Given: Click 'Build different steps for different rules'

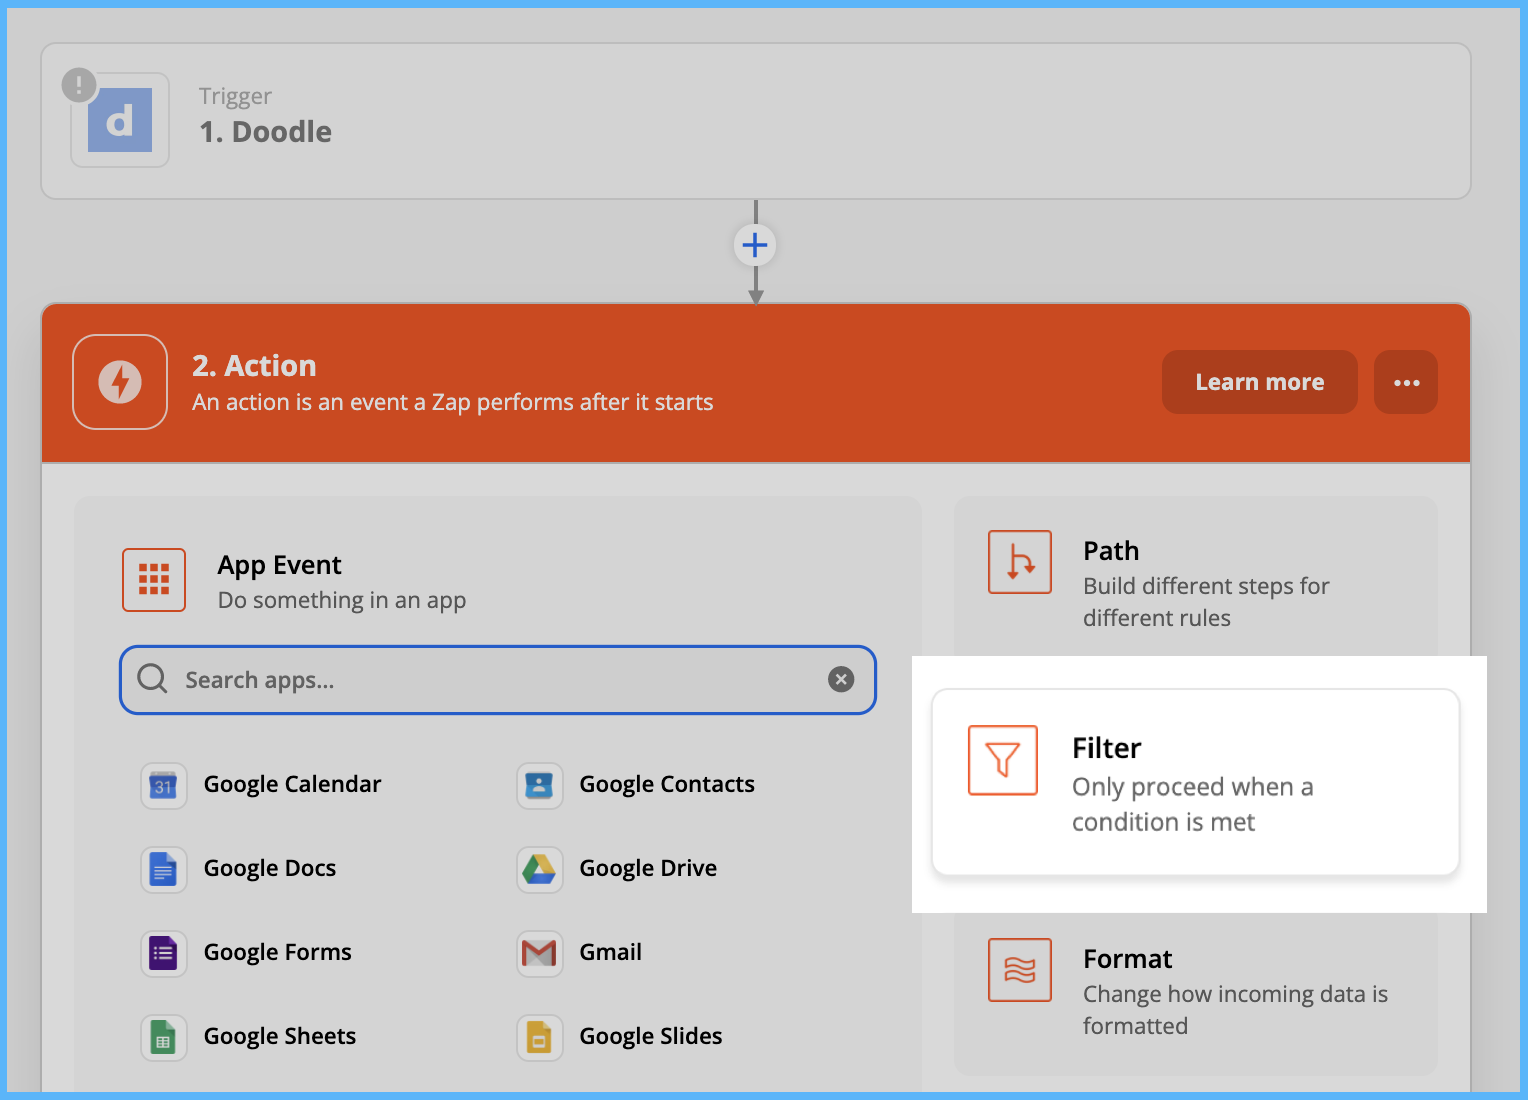Looking at the screenshot, I should pyautogui.click(x=1206, y=602).
